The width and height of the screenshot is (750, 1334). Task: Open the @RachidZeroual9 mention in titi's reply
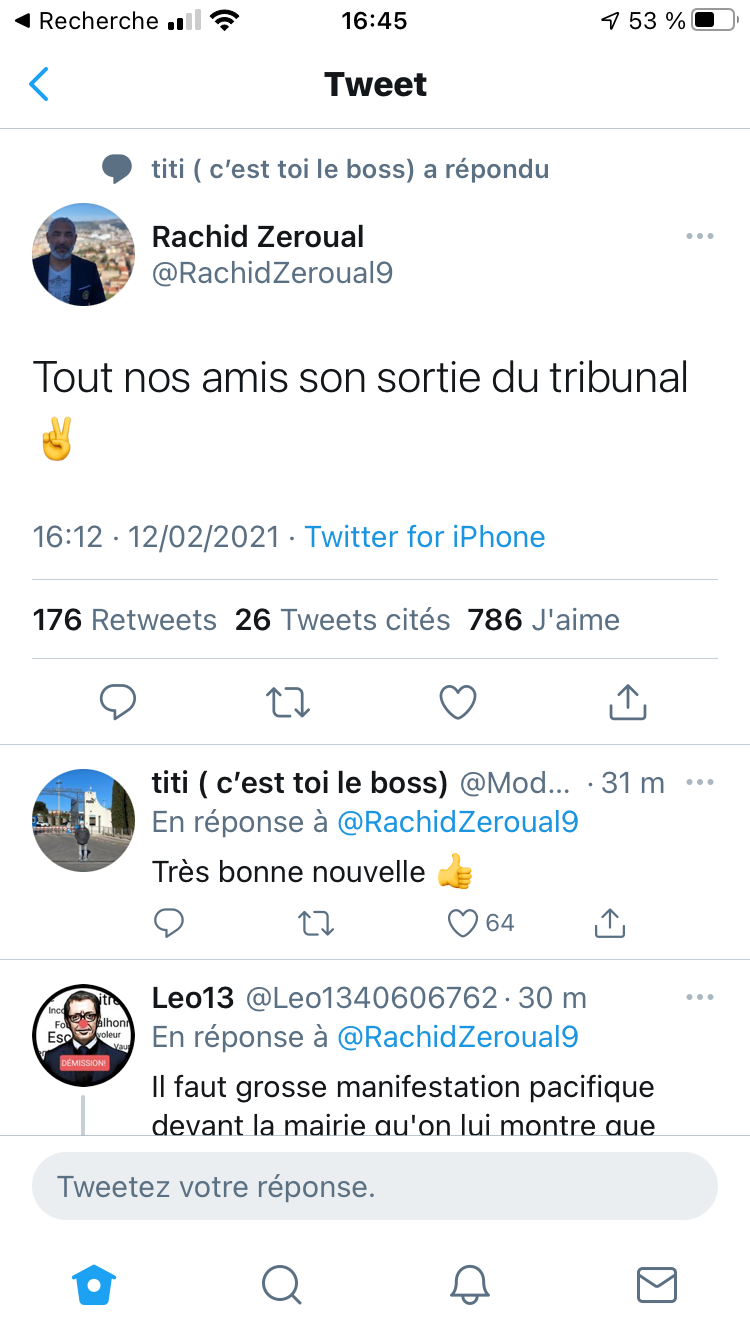458,822
